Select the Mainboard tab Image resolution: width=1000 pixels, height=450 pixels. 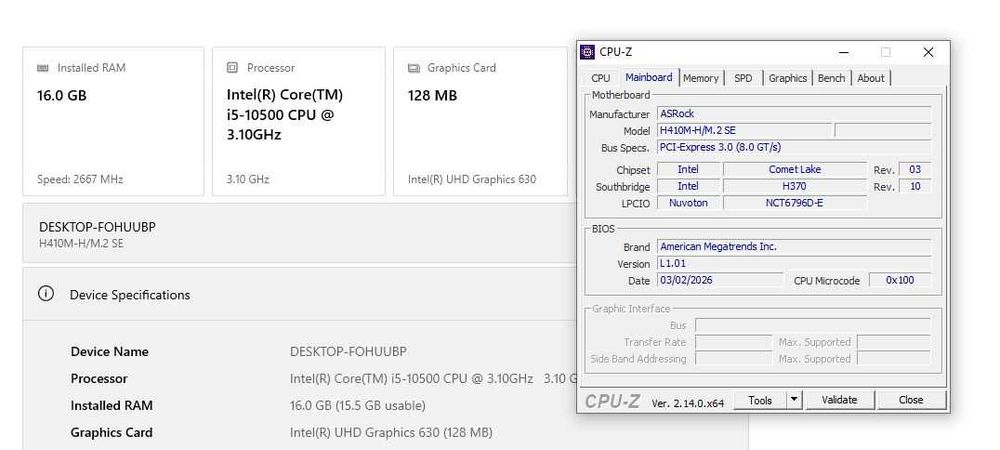pyautogui.click(x=649, y=77)
